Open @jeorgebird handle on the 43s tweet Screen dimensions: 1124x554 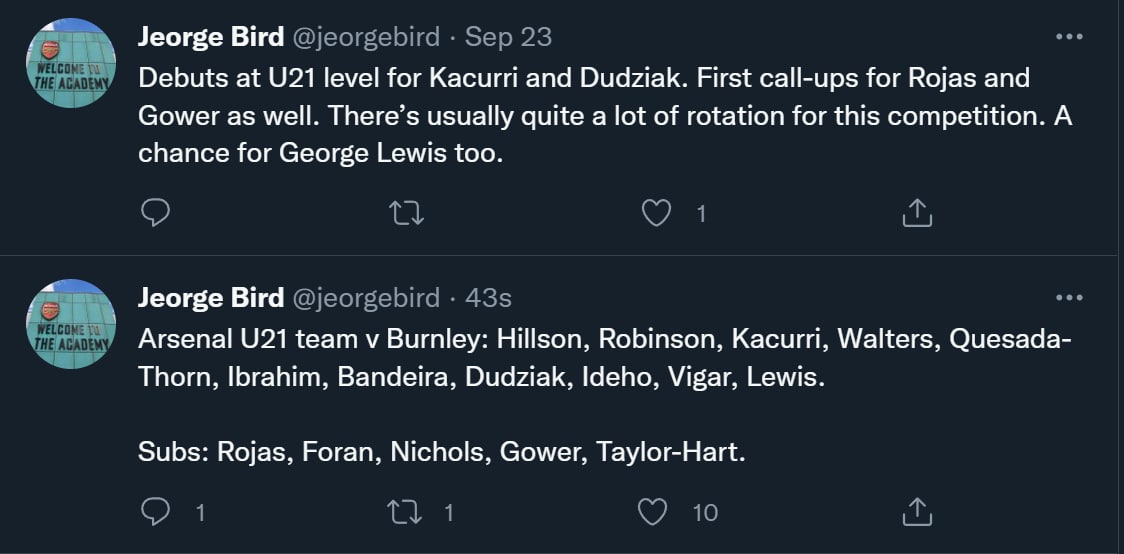365,298
